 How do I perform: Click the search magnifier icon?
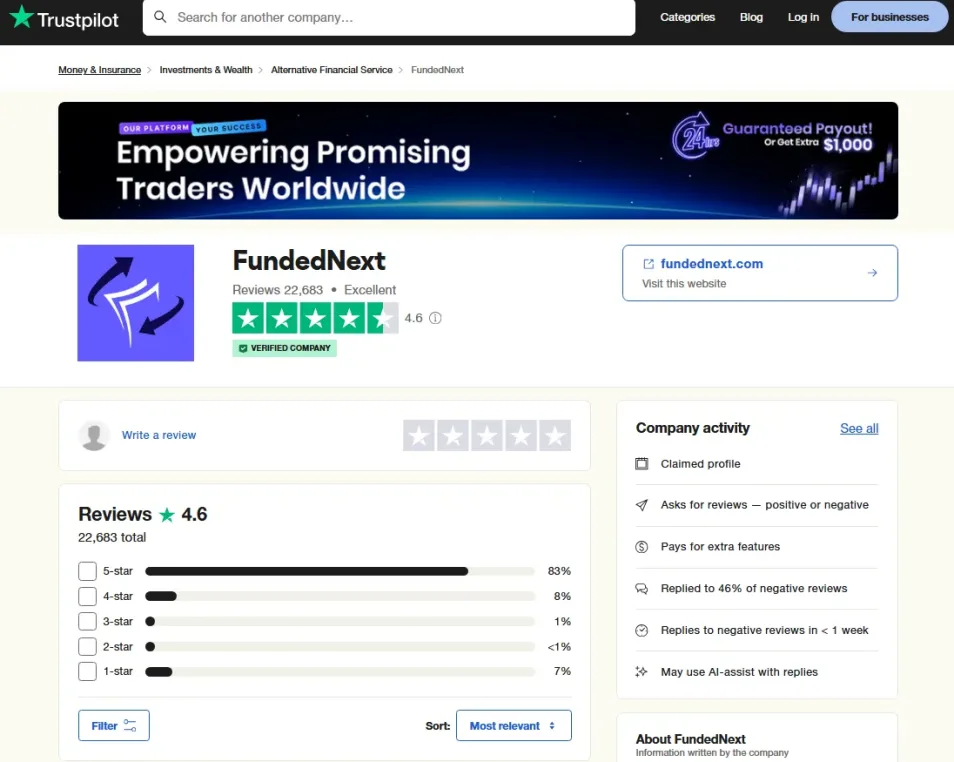coord(160,16)
